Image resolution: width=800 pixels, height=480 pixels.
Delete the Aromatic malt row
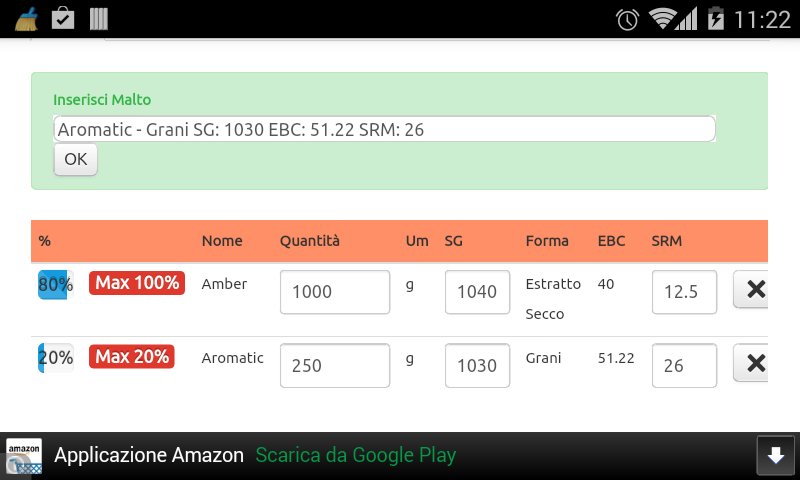tap(751, 363)
